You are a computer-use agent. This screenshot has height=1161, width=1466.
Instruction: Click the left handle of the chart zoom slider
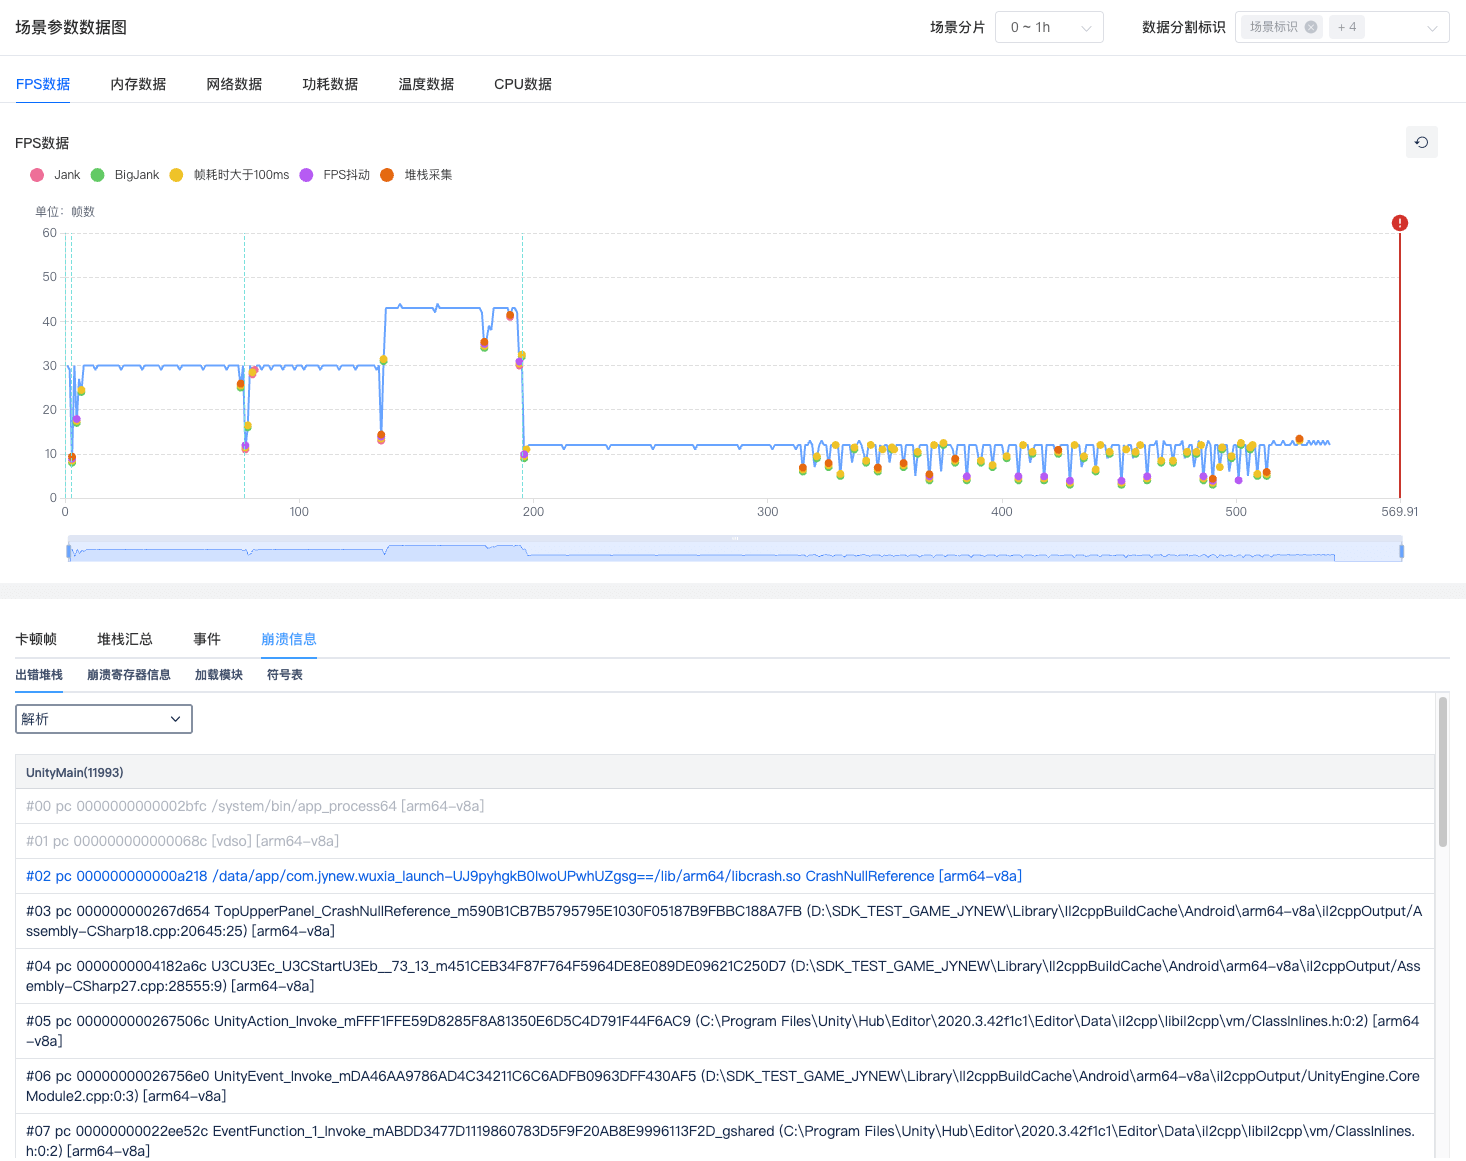[69, 551]
